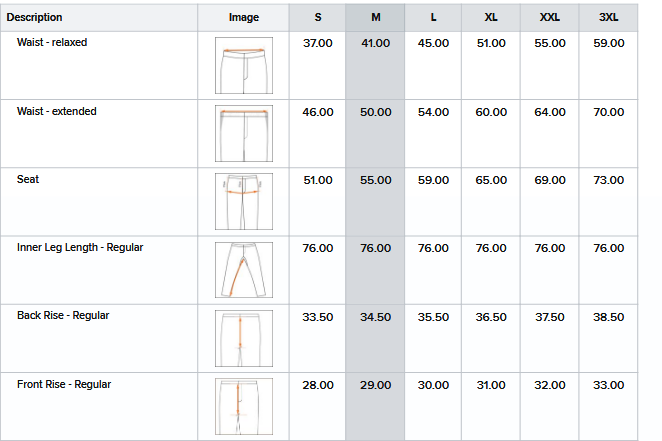This screenshot has height=441, width=662.
Task: Select the S size column header
Action: (318, 17)
